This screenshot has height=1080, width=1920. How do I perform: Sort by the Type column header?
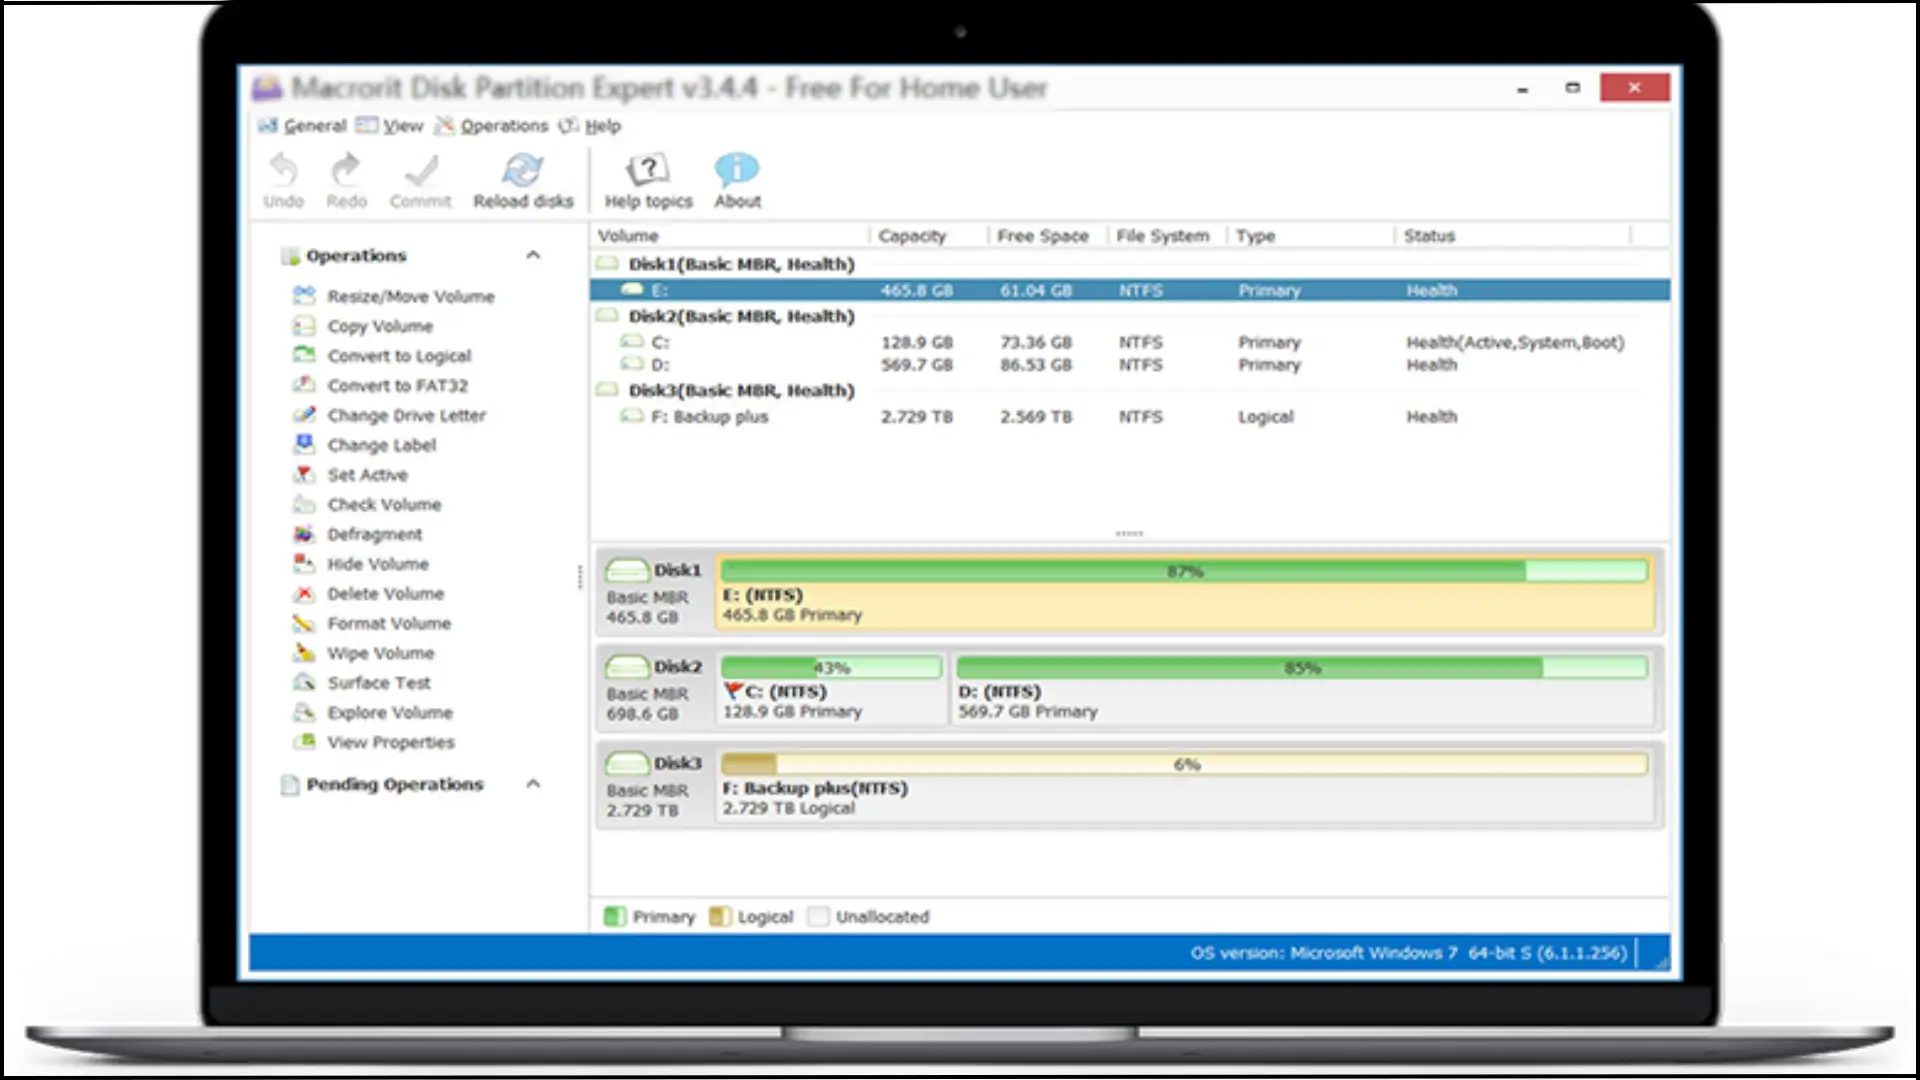click(1311, 236)
